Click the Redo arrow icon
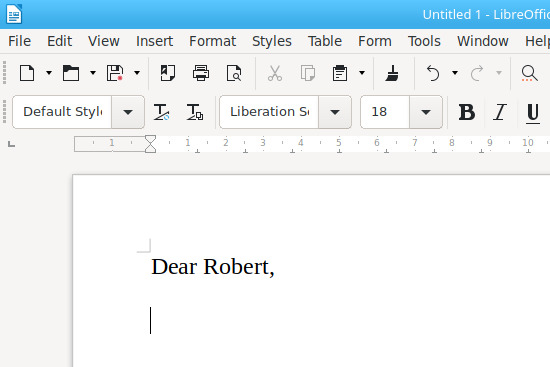Screen dimensions: 550x367 click(477, 73)
